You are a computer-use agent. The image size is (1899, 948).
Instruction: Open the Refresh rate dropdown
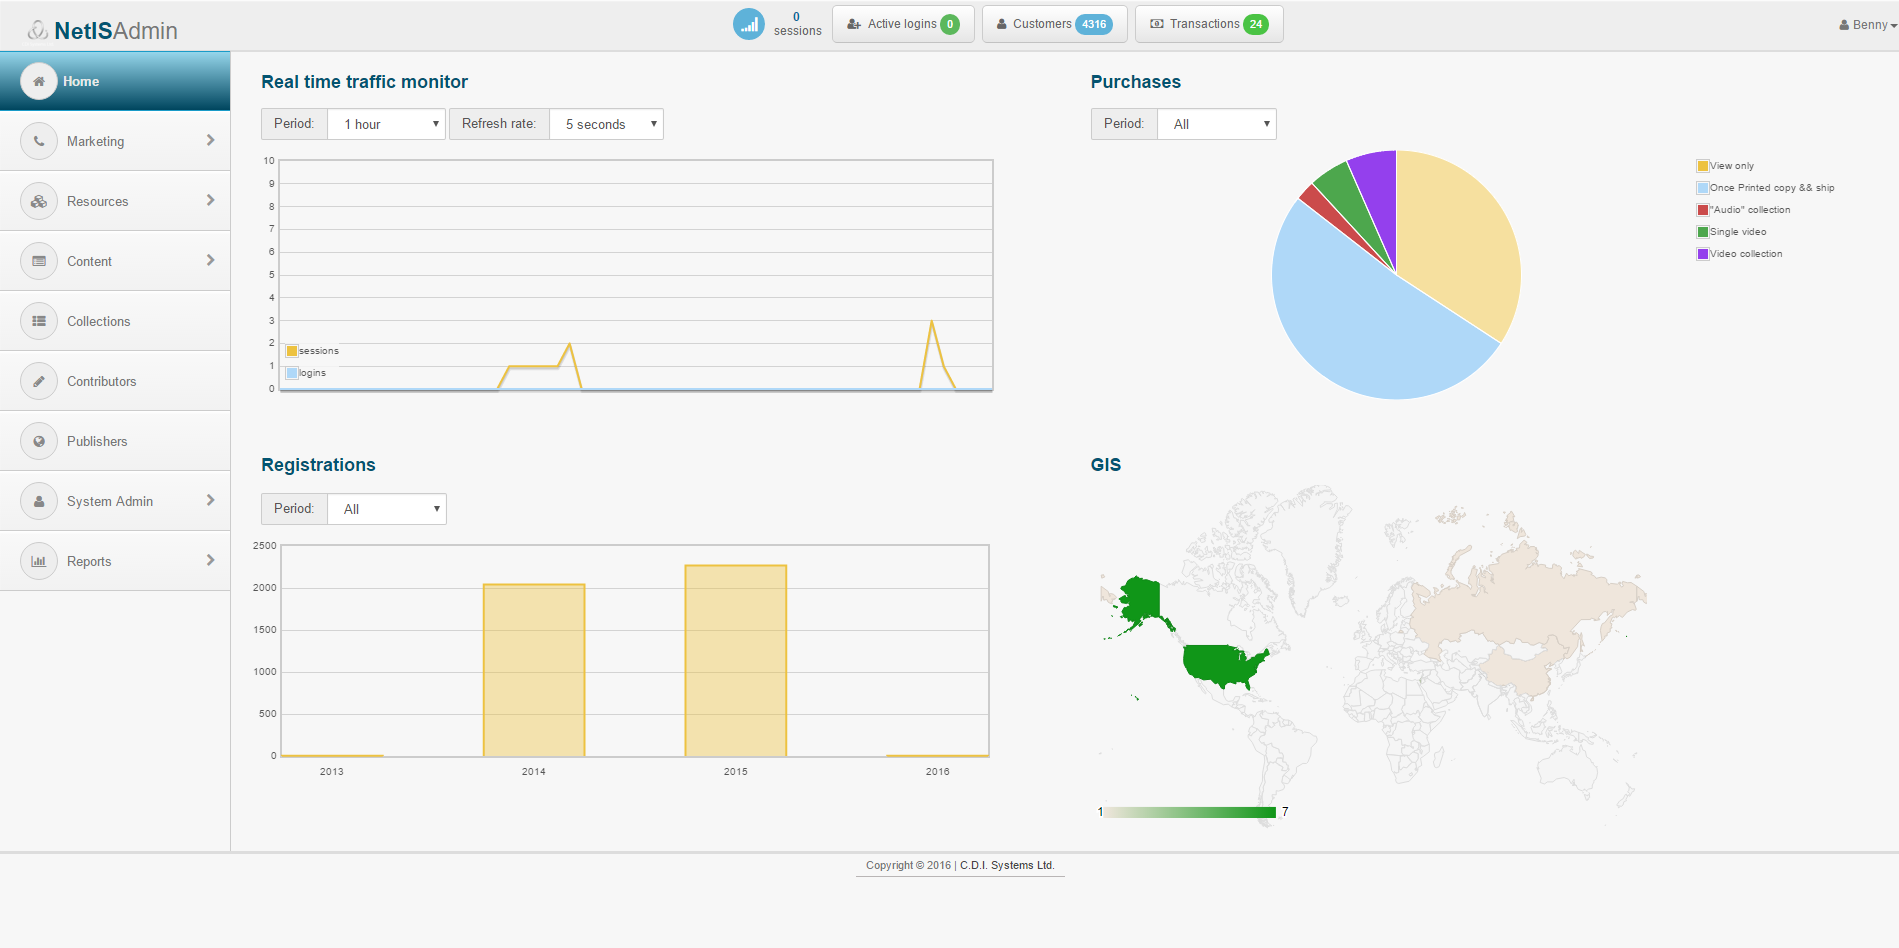pos(607,124)
